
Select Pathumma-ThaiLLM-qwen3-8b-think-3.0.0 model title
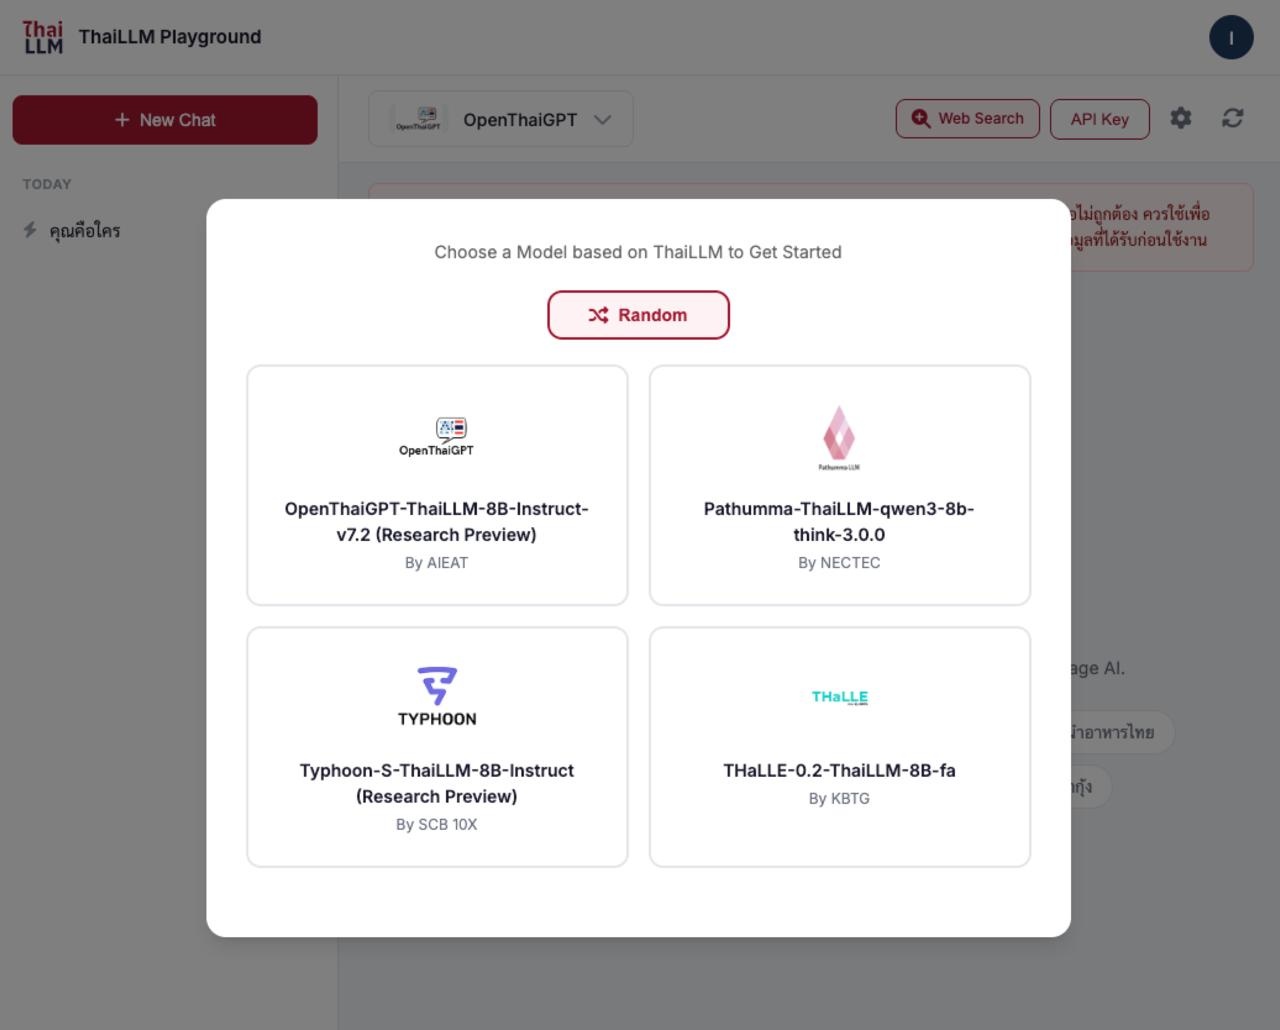(x=839, y=522)
